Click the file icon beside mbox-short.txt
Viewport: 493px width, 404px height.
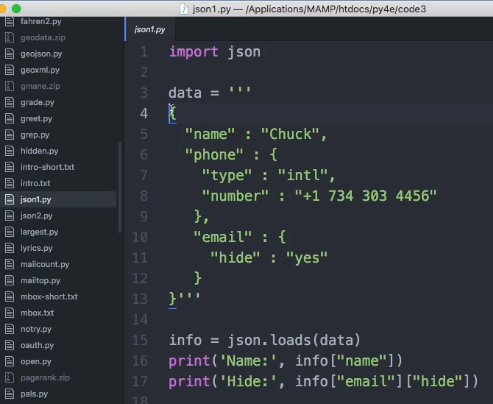pos(10,296)
